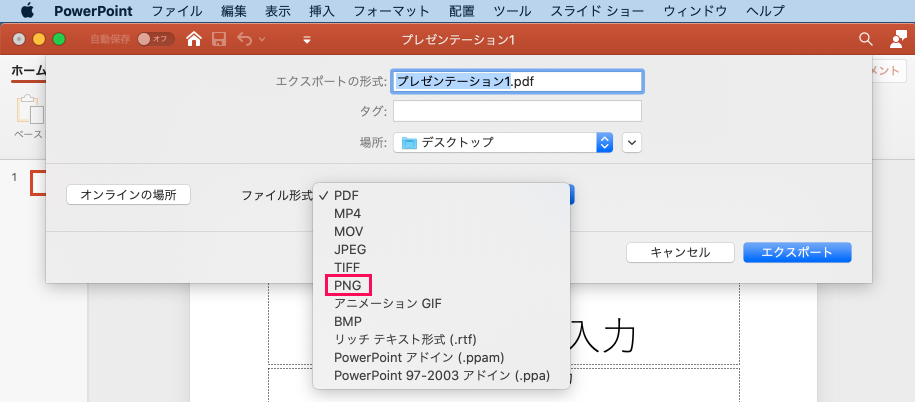Select PowerPoint 97-2003 アドイン (.ppa) format

[x=441, y=376]
